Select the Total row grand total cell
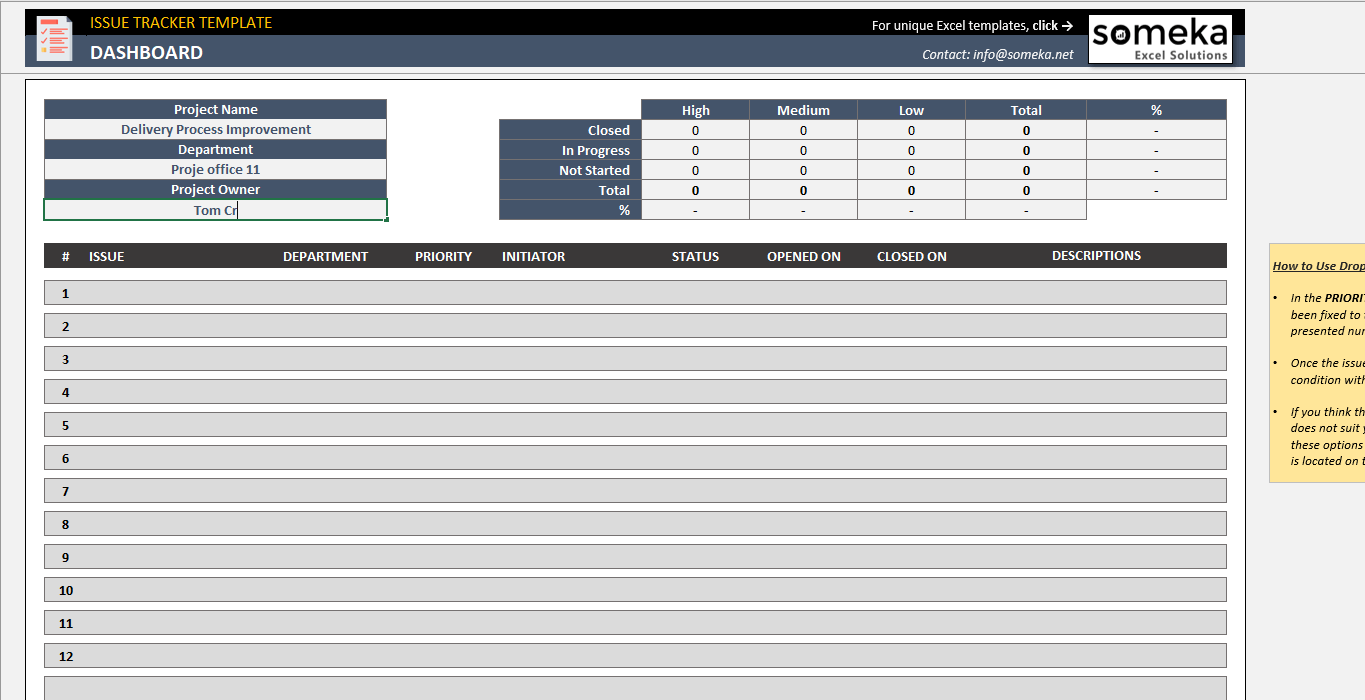 point(1026,190)
